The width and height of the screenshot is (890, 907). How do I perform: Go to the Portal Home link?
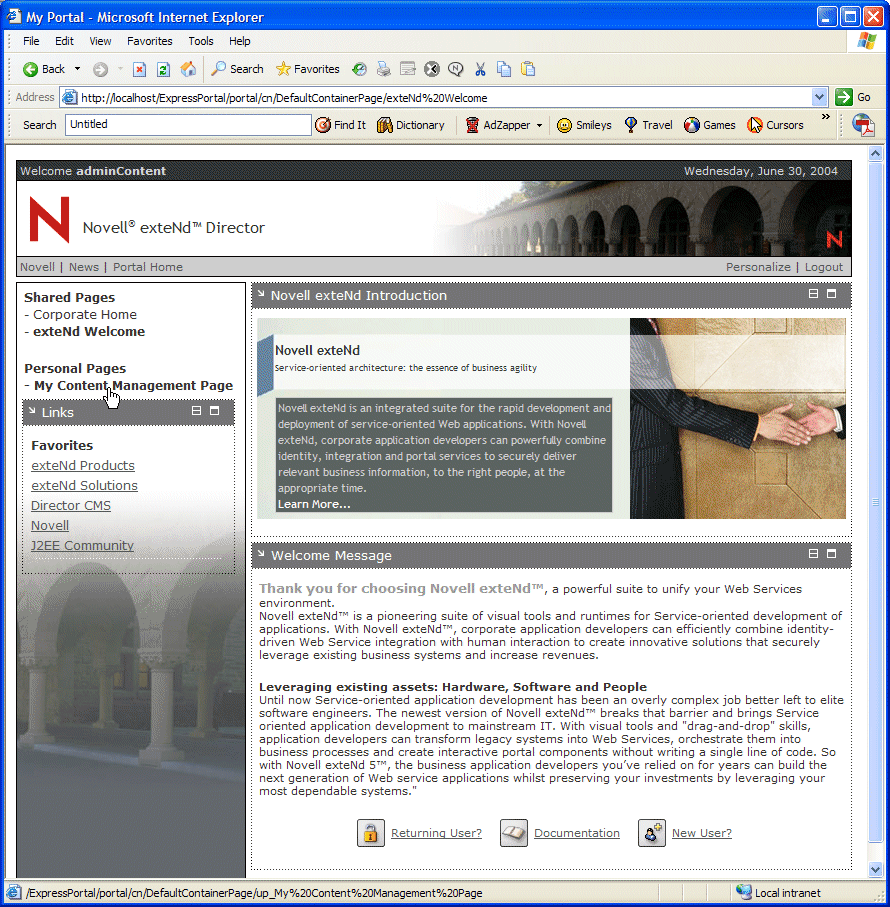(148, 267)
